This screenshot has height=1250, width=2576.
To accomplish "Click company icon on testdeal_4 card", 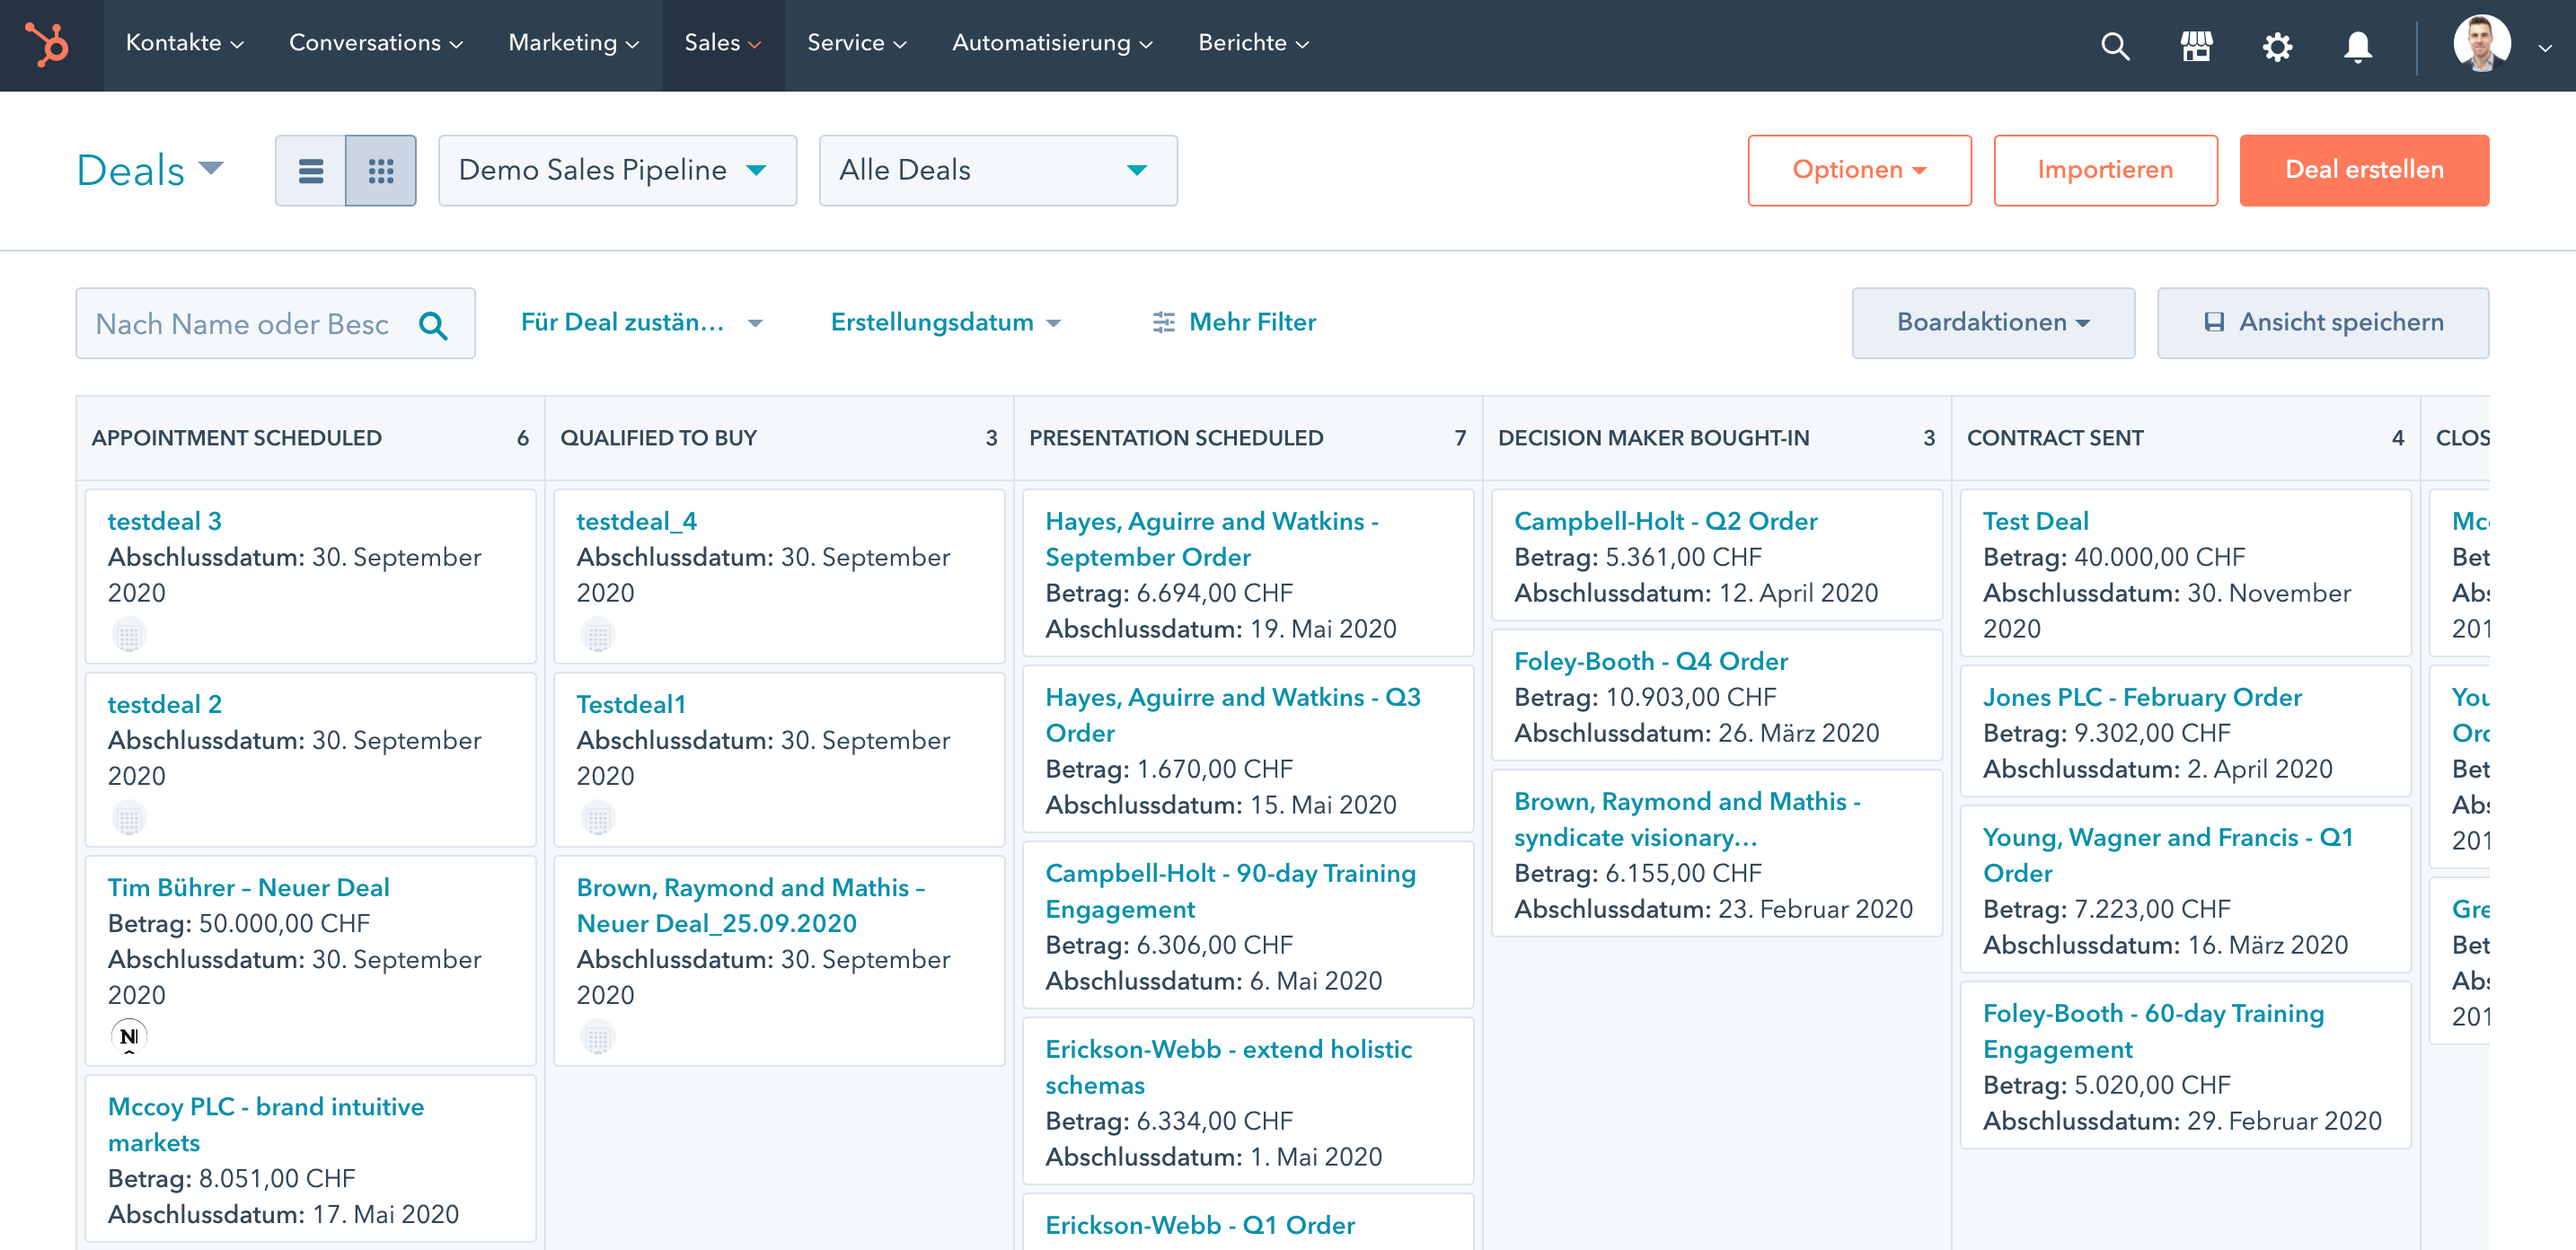I will (x=598, y=635).
